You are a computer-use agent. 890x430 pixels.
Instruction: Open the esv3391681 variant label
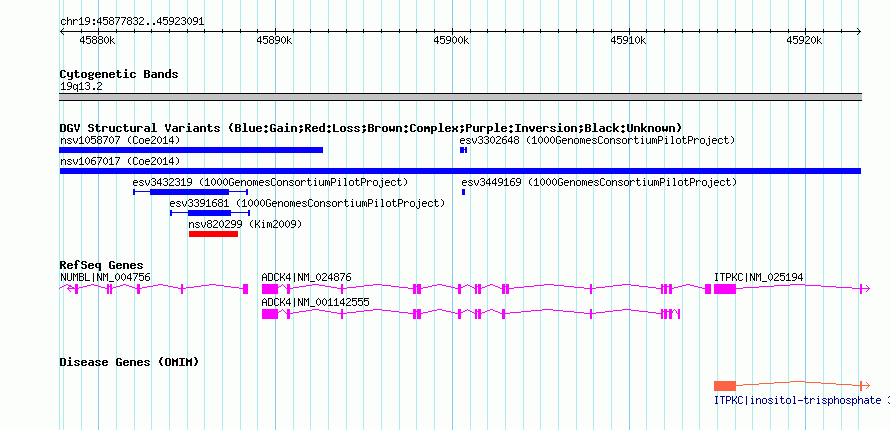coord(307,203)
